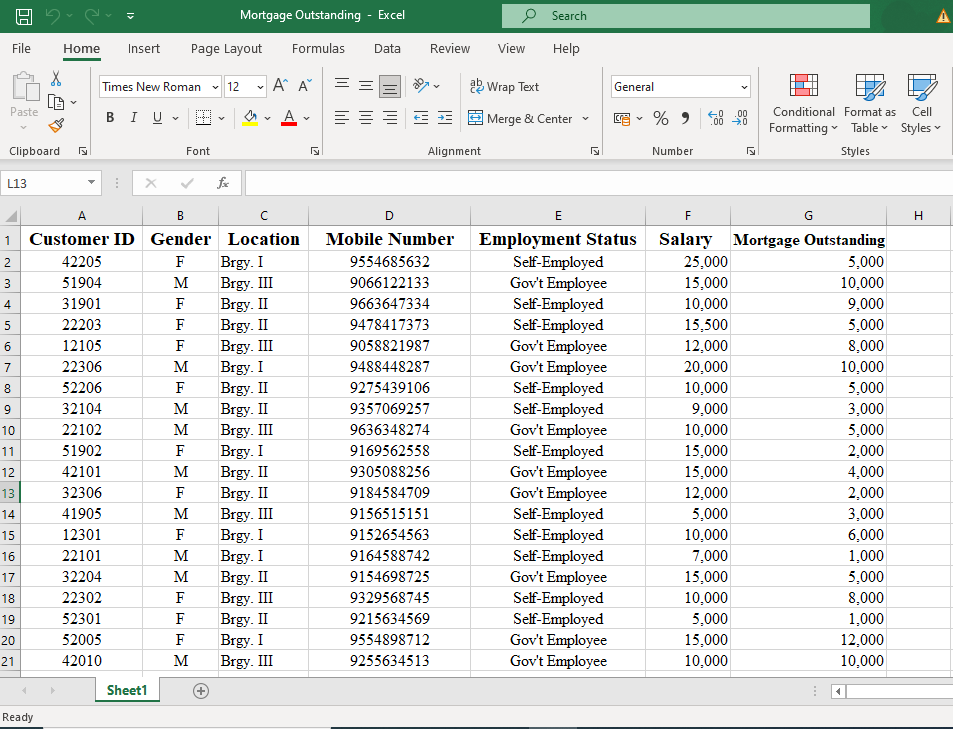The image size is (953, 729).
Task: Apply the yellow fill color swatch
Action: tap(250, 118)
